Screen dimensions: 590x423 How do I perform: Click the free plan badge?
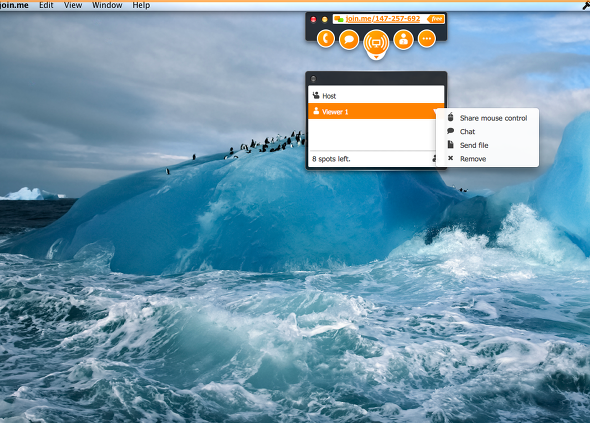pyautogui.click(x=436, y=19)
